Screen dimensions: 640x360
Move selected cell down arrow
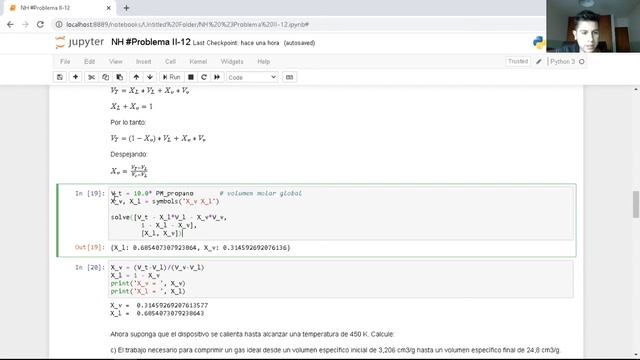(x=150, y=77)
